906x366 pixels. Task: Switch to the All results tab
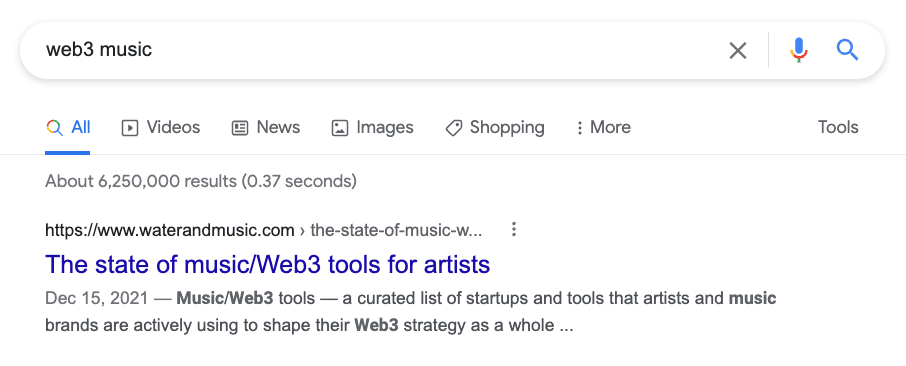pos(68,128)
